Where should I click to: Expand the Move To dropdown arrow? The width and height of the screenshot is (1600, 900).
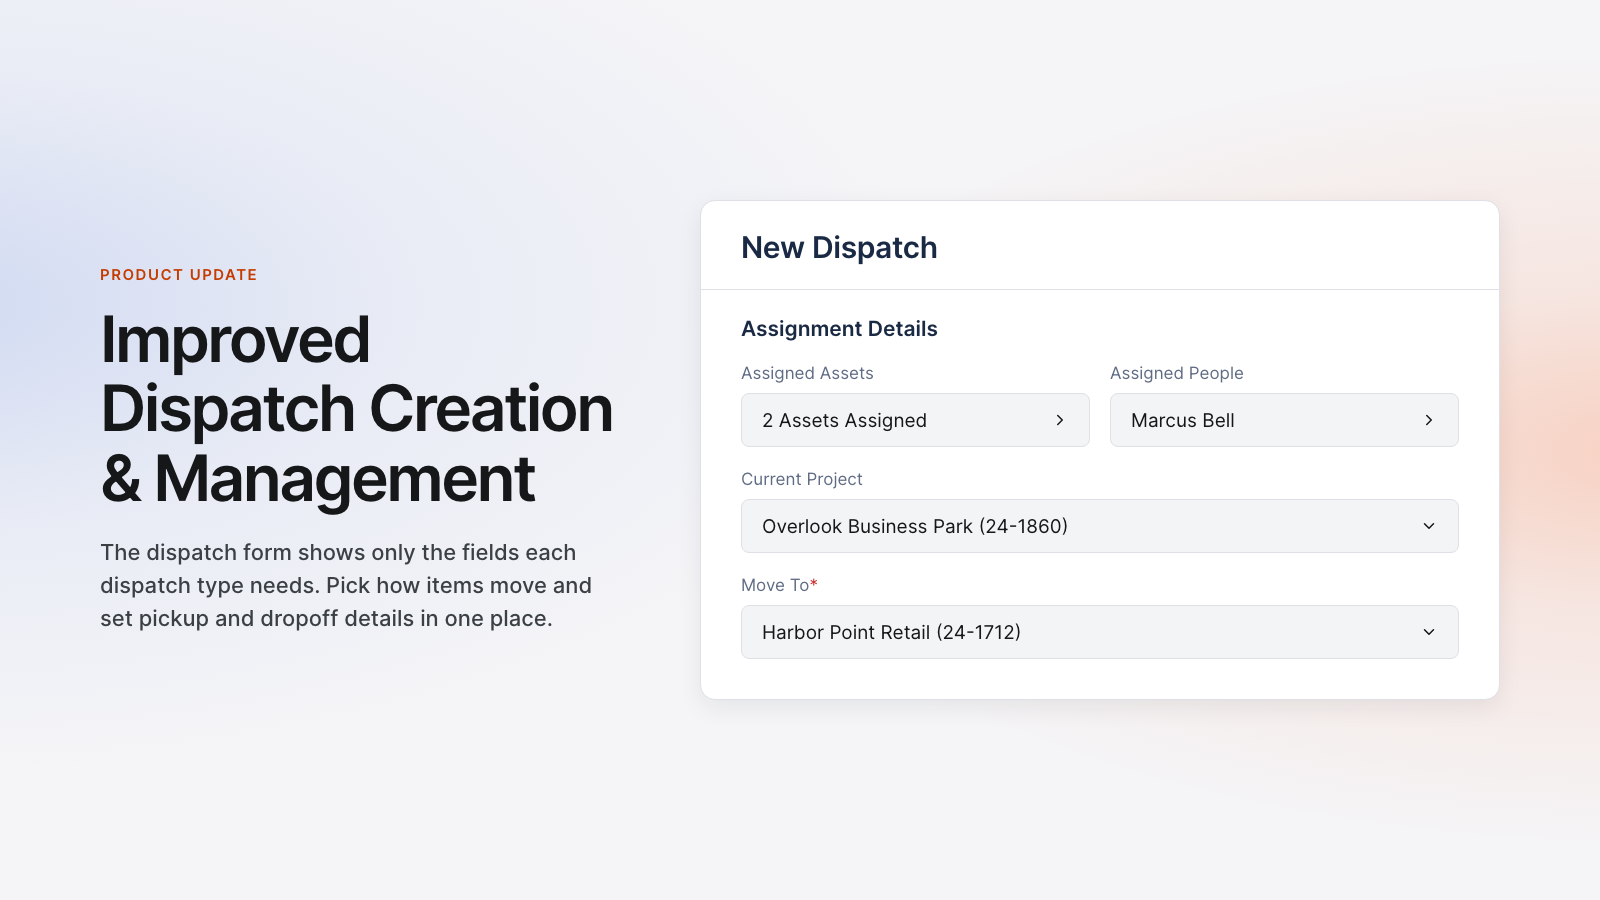pyautogui.click(x=1429, y=632)
